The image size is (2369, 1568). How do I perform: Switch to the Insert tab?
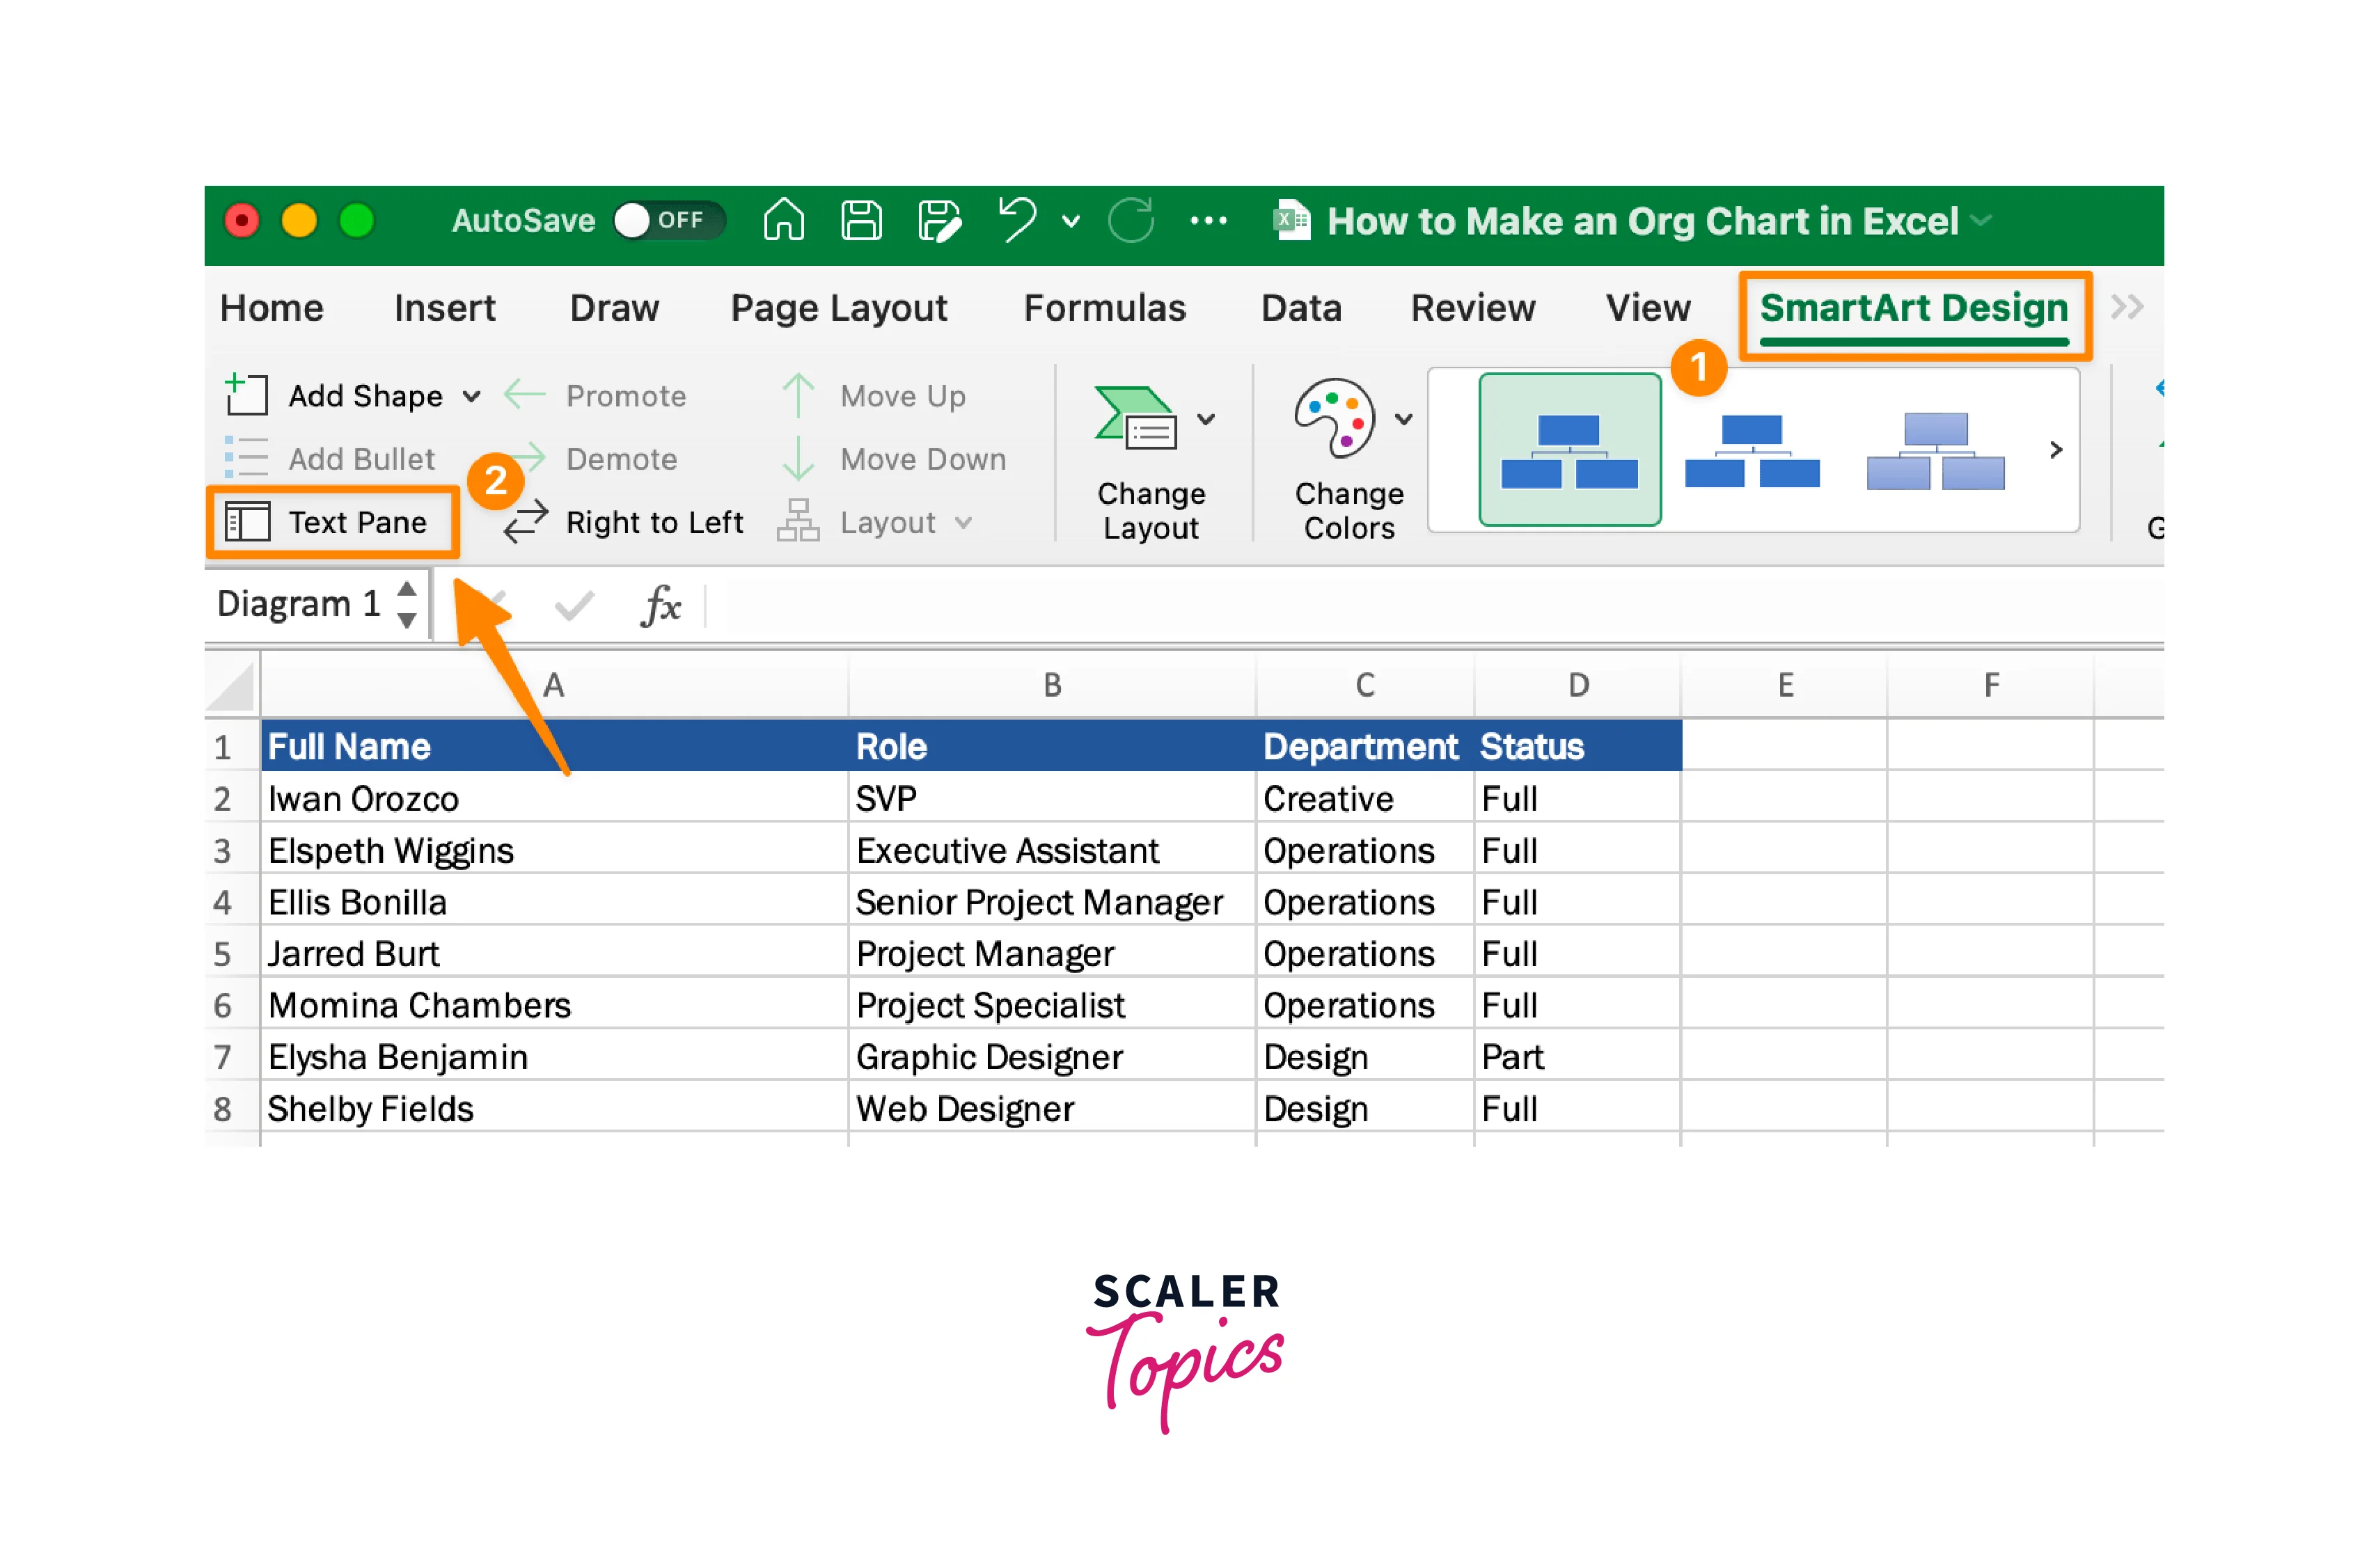pos(444,308)
